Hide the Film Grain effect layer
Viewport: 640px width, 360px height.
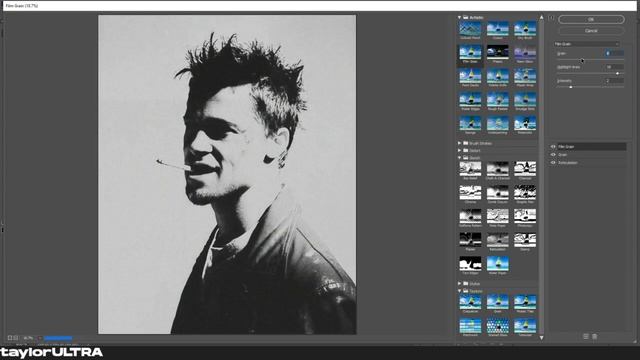[553, 147]
